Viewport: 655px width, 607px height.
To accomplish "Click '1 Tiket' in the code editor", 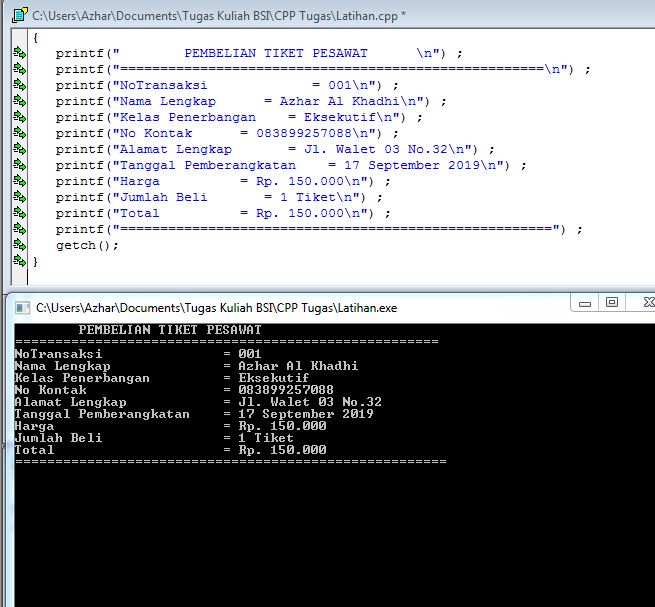I will pos(307,197).
